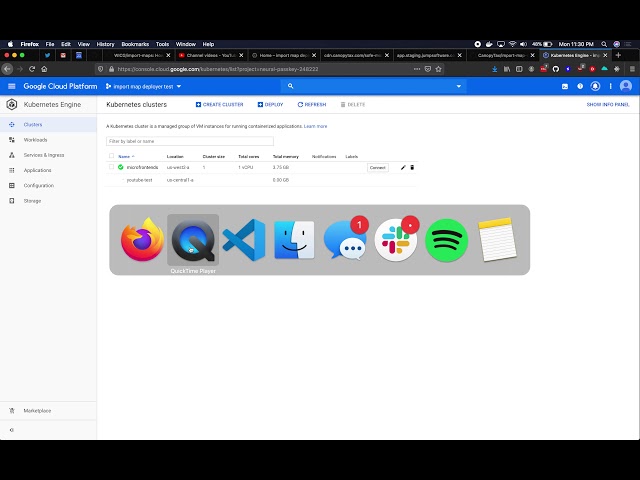The width and height of the screenshot is (640, 480).
Task: Expand the search bar dropdown arrow
Action: [x=459, y=86]
